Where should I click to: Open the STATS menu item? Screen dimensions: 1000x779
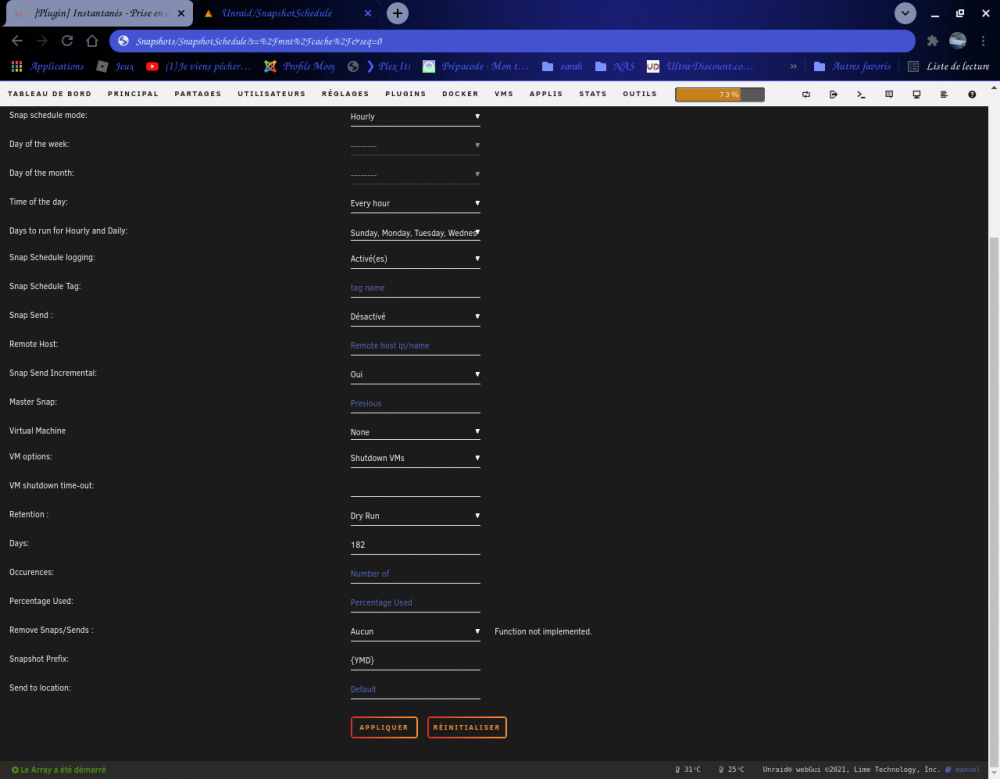592,94
